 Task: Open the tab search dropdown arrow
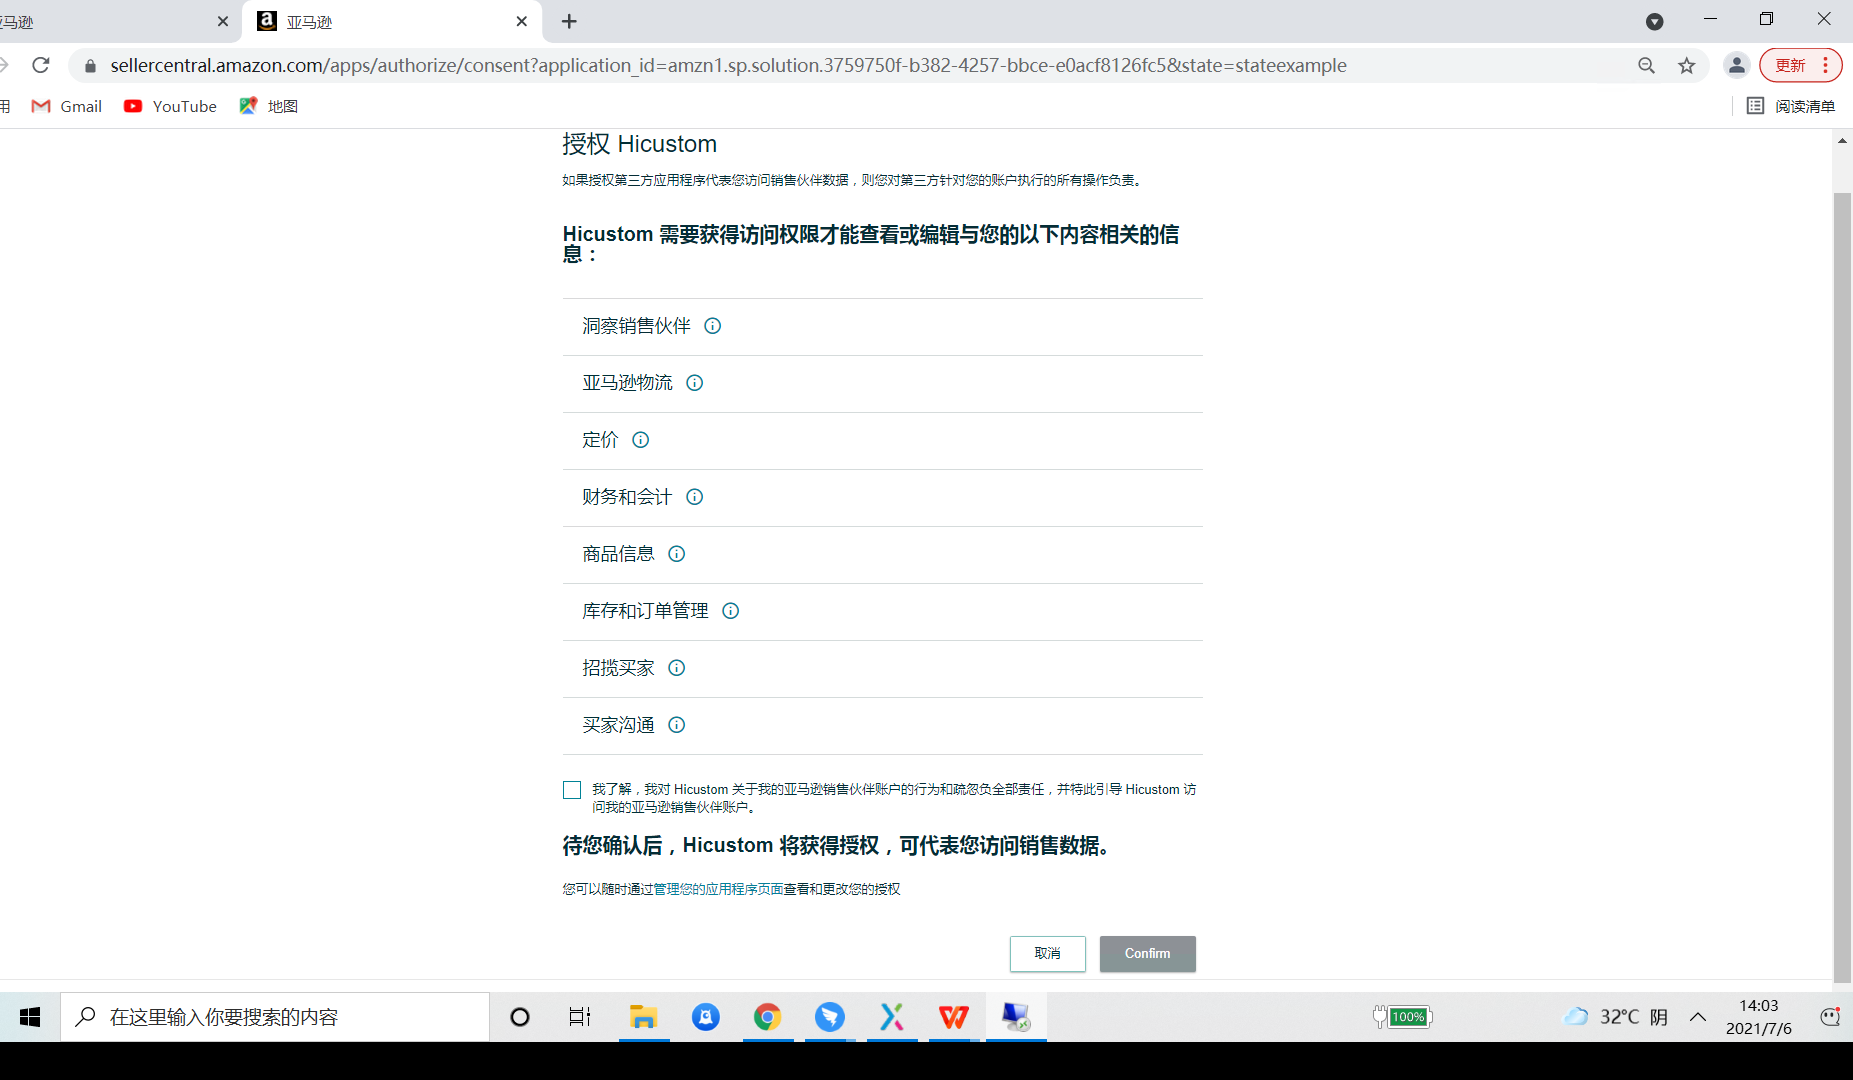click(x=1654, y=21)
